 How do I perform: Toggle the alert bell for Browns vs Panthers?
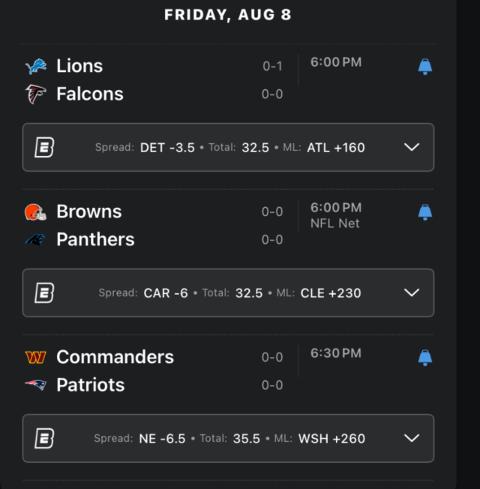coord(425,212)
